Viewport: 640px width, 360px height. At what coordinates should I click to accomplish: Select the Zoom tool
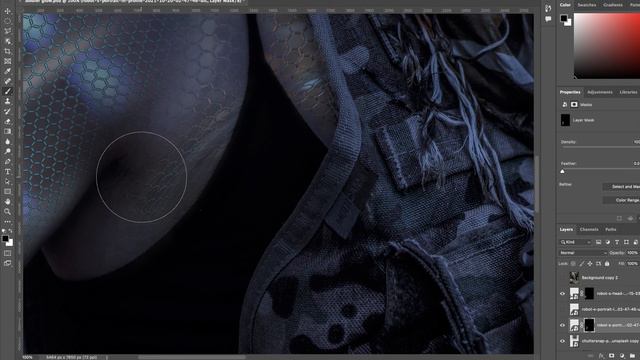coord(7,211)
